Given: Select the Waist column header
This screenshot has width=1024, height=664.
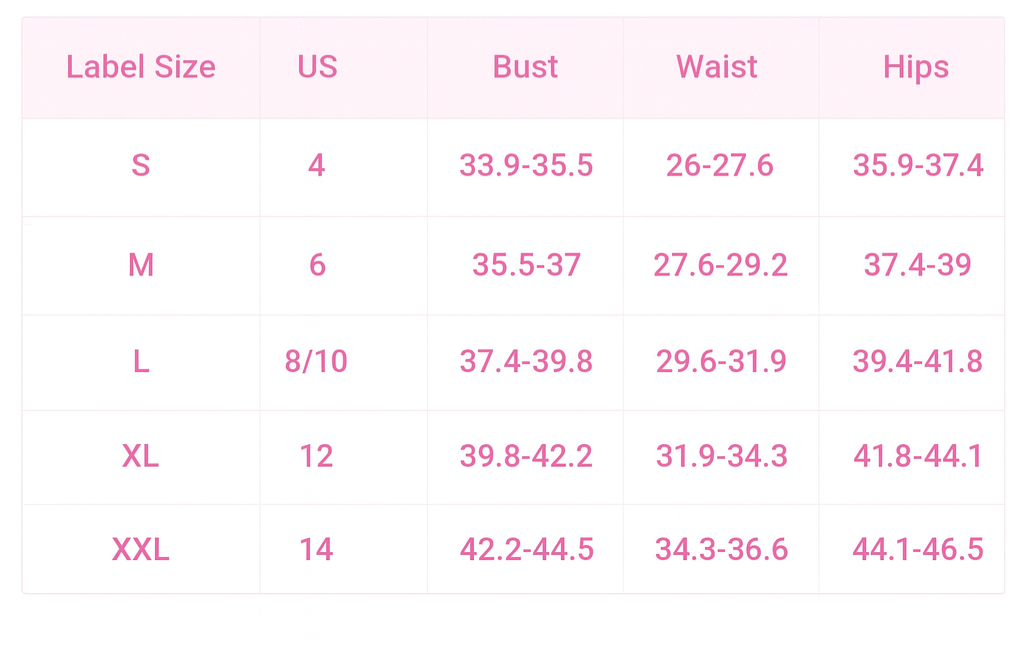Looking at the screenshot, I should click(717, 67).
